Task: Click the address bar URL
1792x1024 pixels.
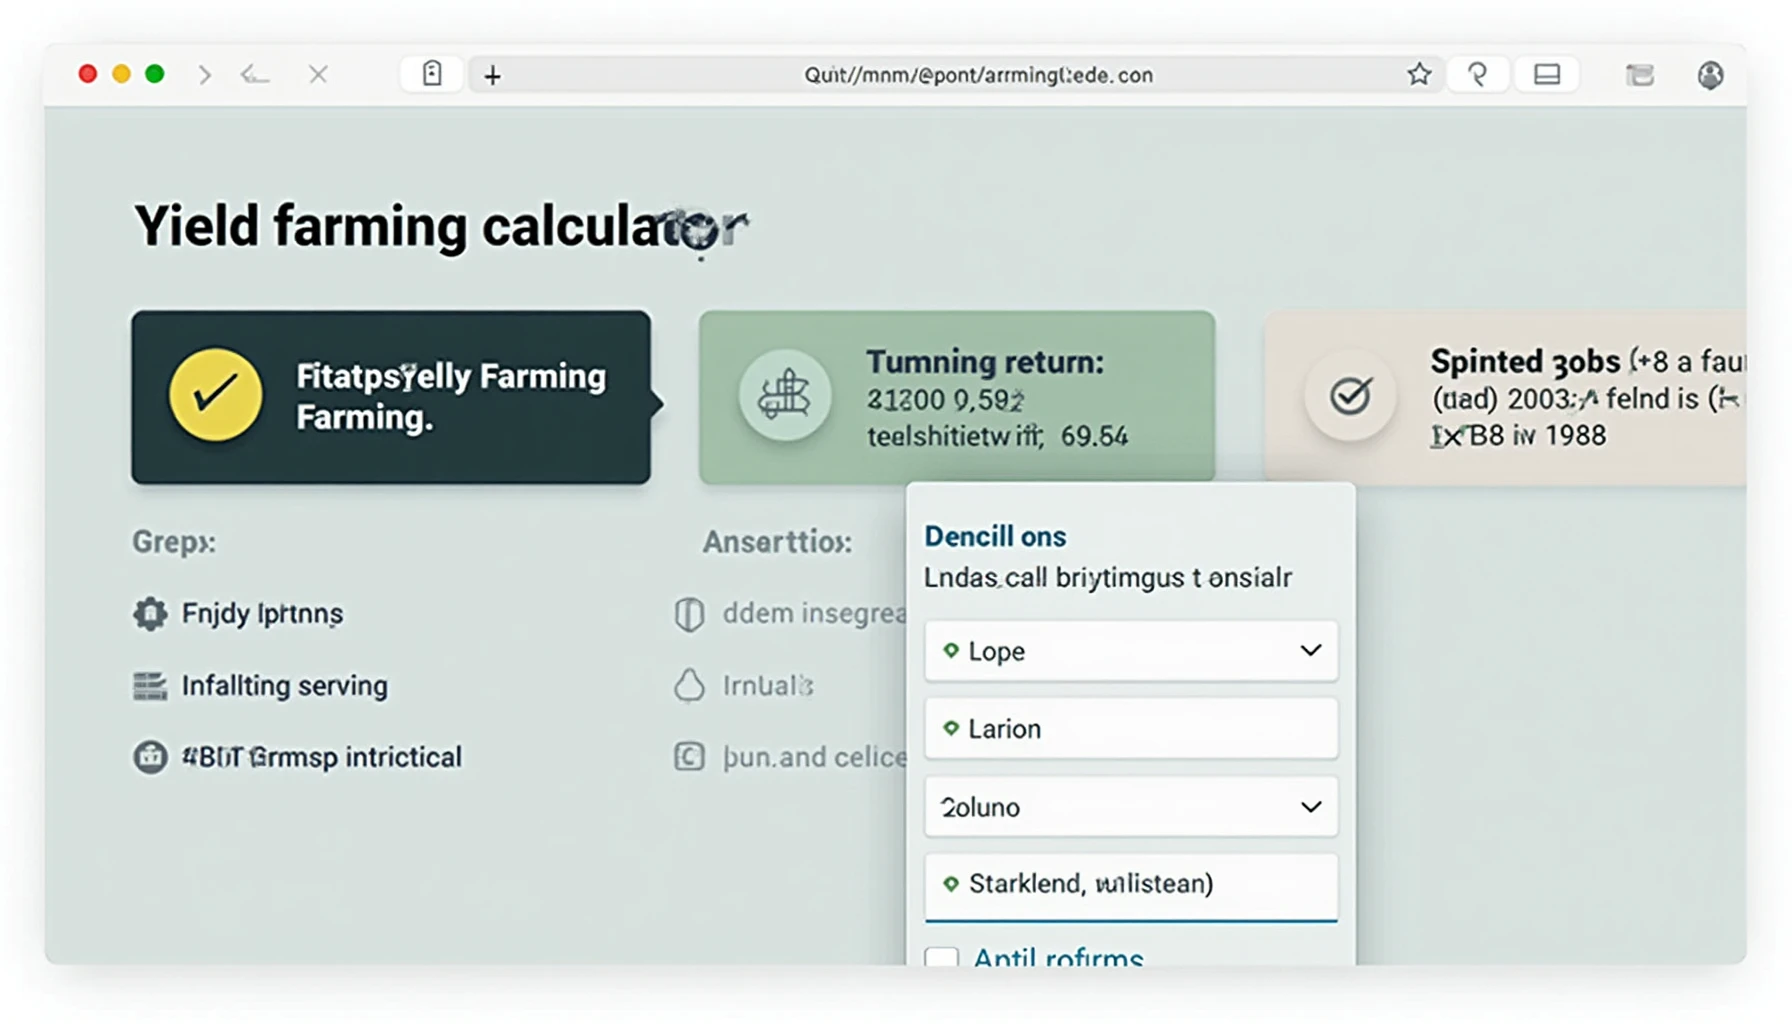Action: 978,75
